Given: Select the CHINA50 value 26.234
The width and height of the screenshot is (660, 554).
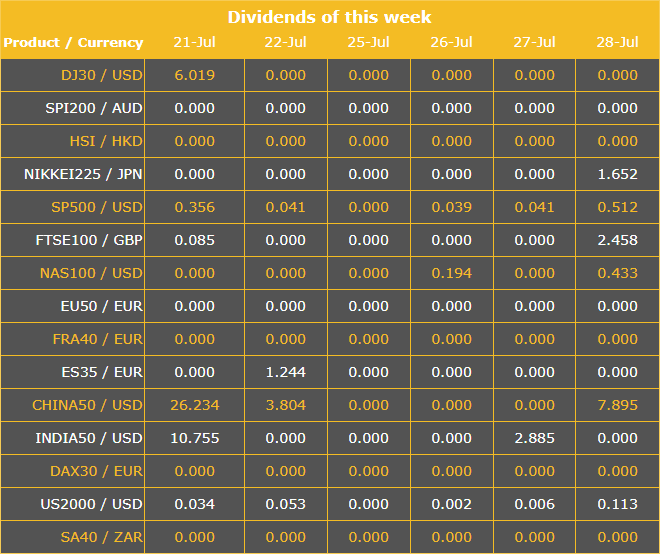Looking at the screenshot, I should [194, 405].
